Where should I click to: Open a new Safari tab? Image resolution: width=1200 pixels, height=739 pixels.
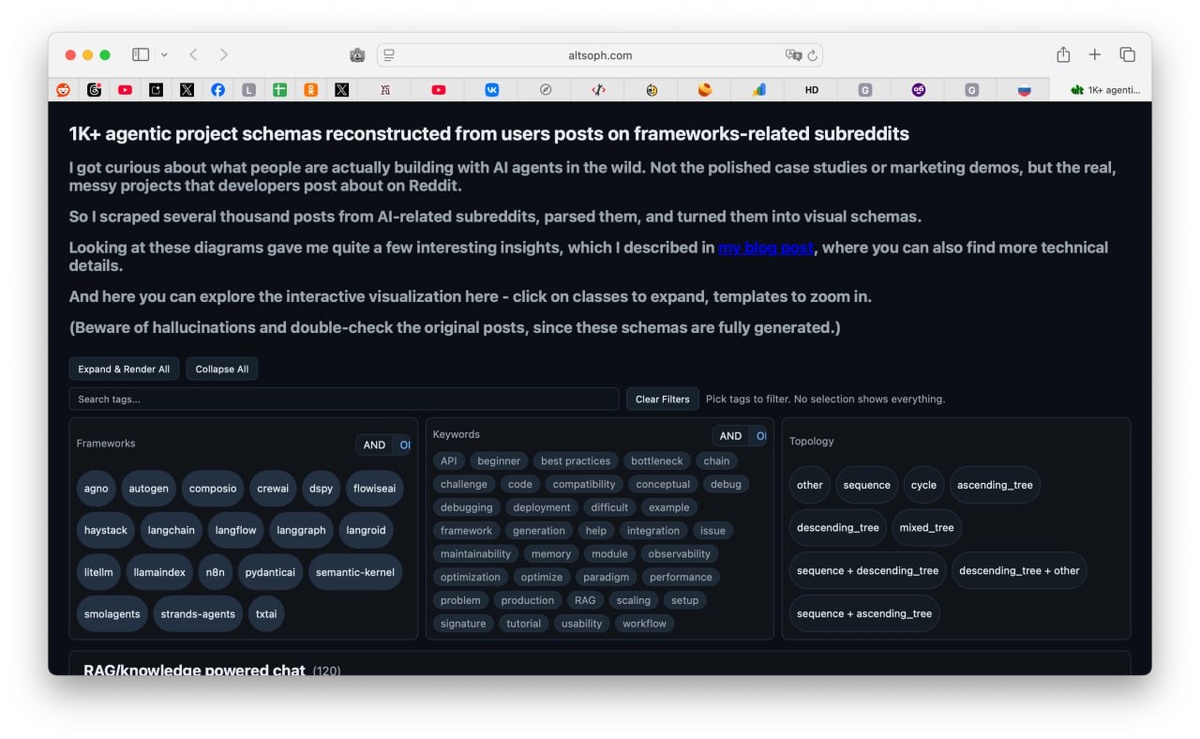pyautogui.click(x=1095, y=55)
